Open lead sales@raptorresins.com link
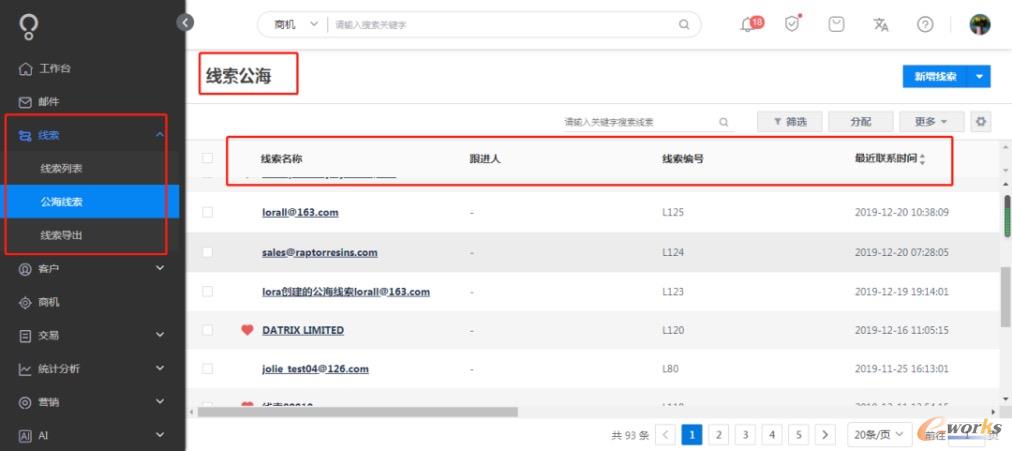This screenshot has width=1012, height=451. (319, 252)
